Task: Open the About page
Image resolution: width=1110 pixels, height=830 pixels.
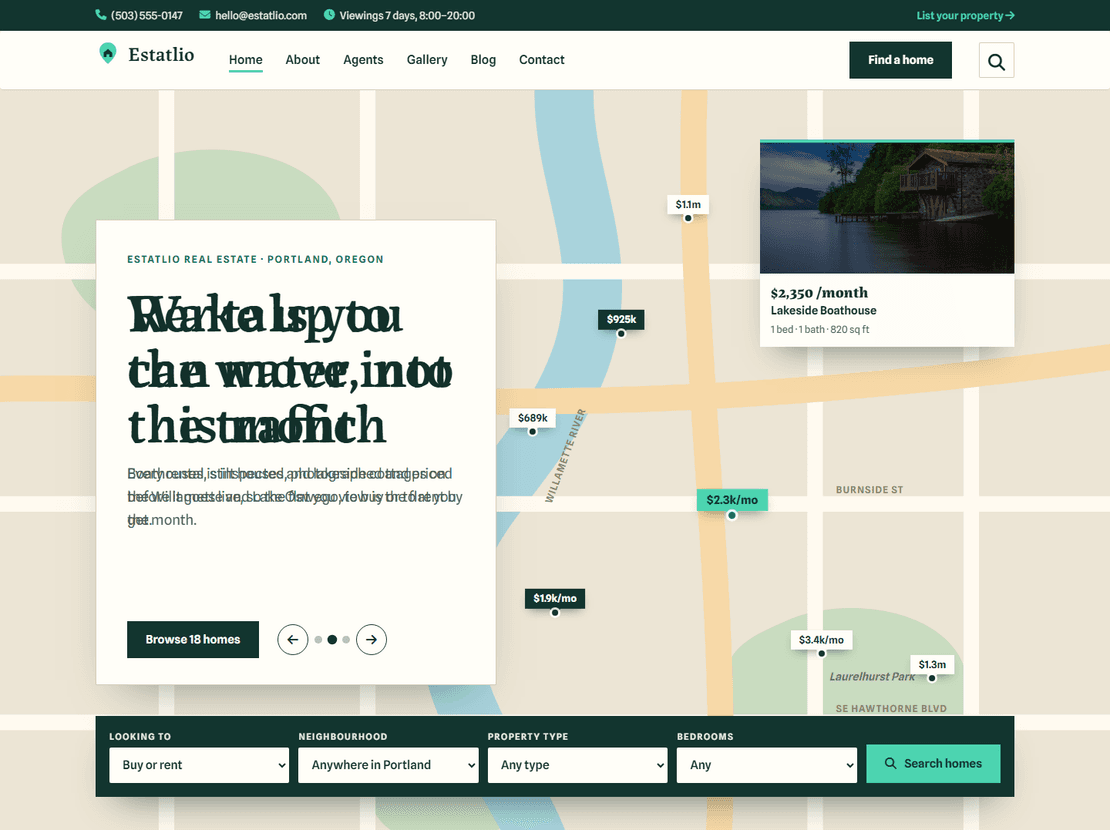Action: (302, 60)
